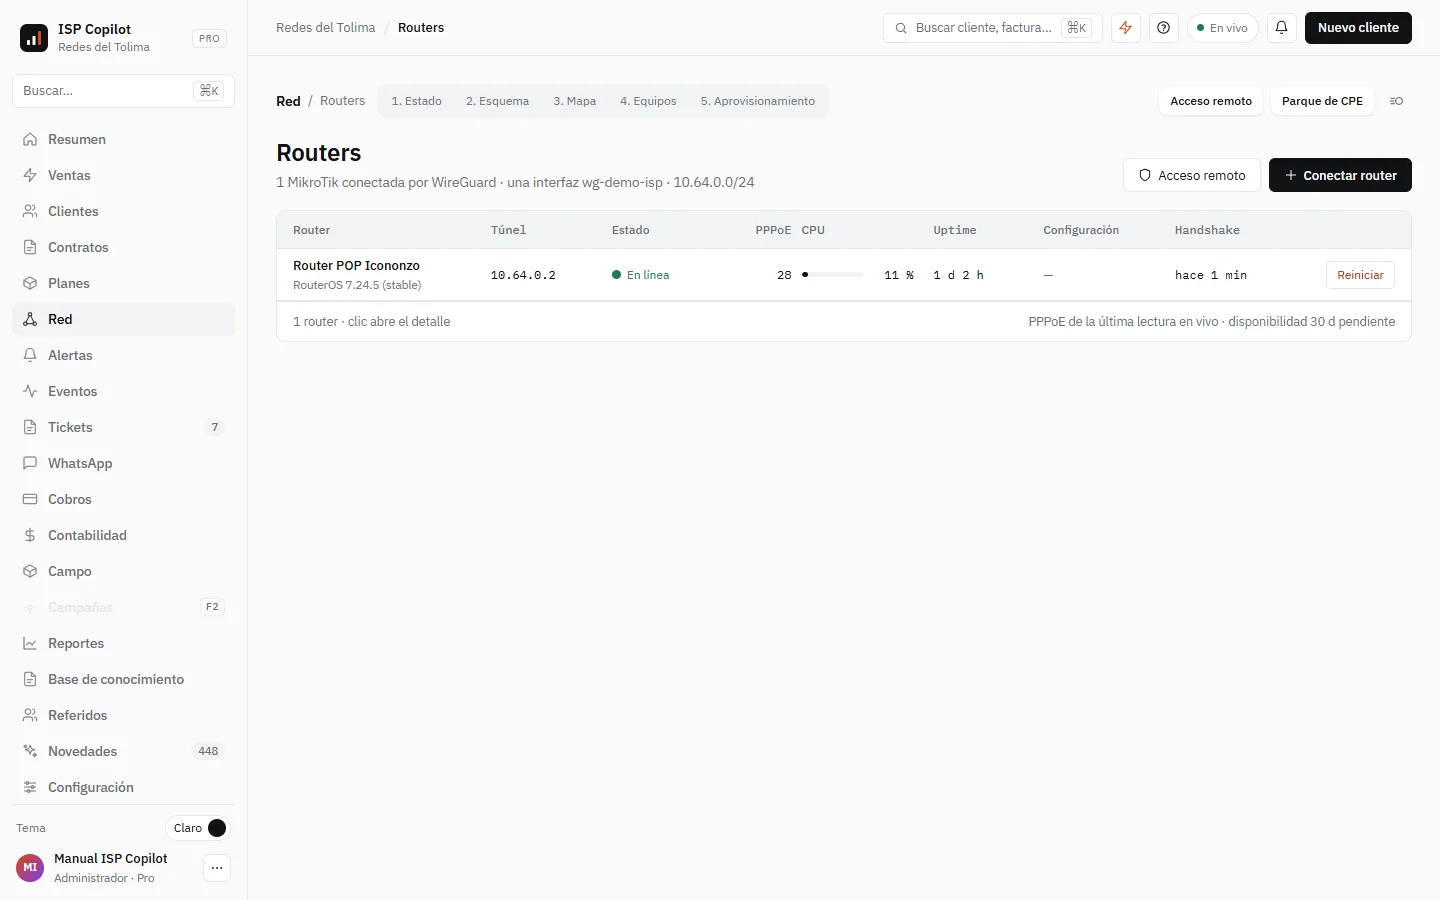Click the WhatsApp chat icon in sidebar
Screen dimensions: 1440x900
point(30,463)
